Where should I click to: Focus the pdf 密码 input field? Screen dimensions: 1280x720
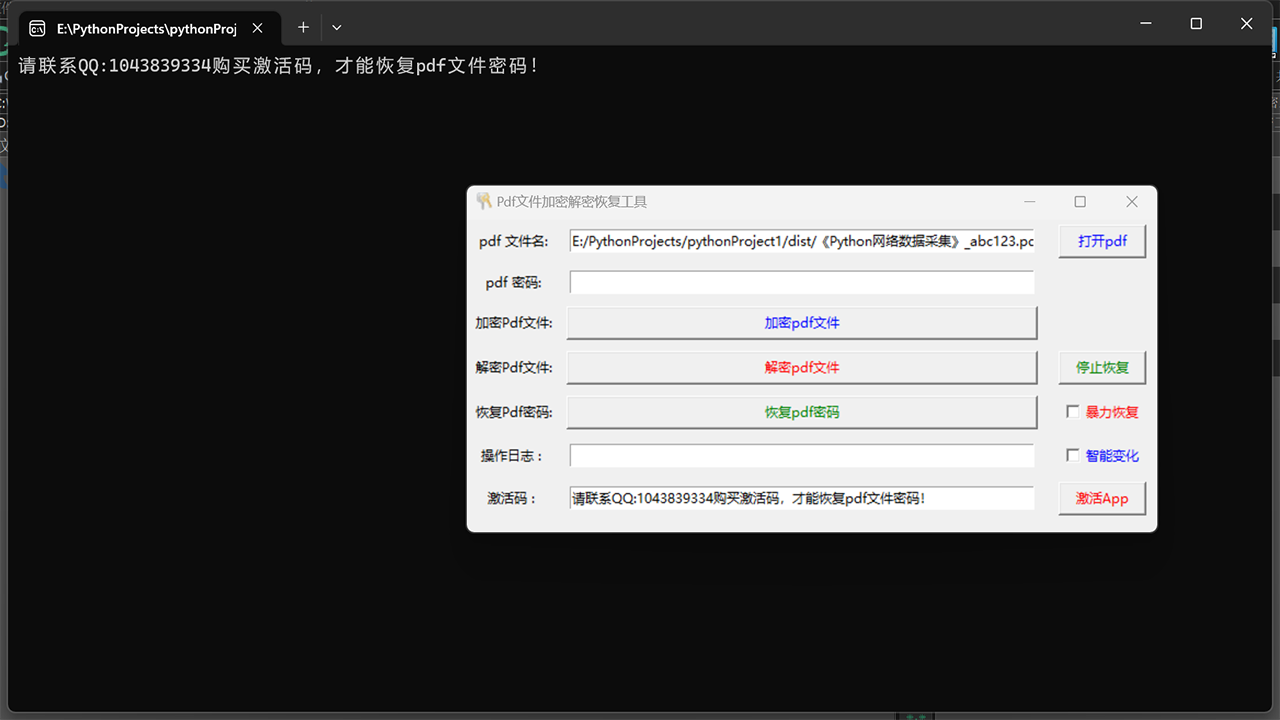pyautogui.click(x=802, y=282)
